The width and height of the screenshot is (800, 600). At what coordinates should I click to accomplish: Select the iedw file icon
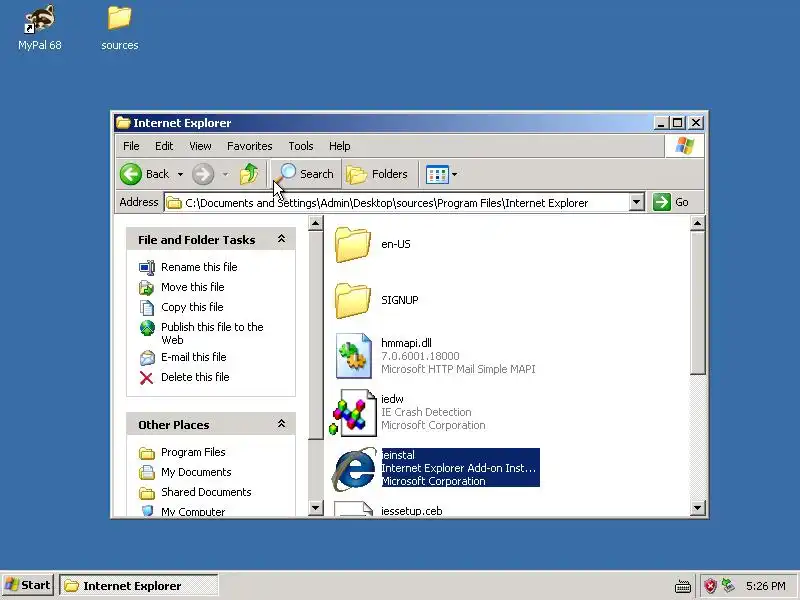pyautogui.click(x=353, y=412)
